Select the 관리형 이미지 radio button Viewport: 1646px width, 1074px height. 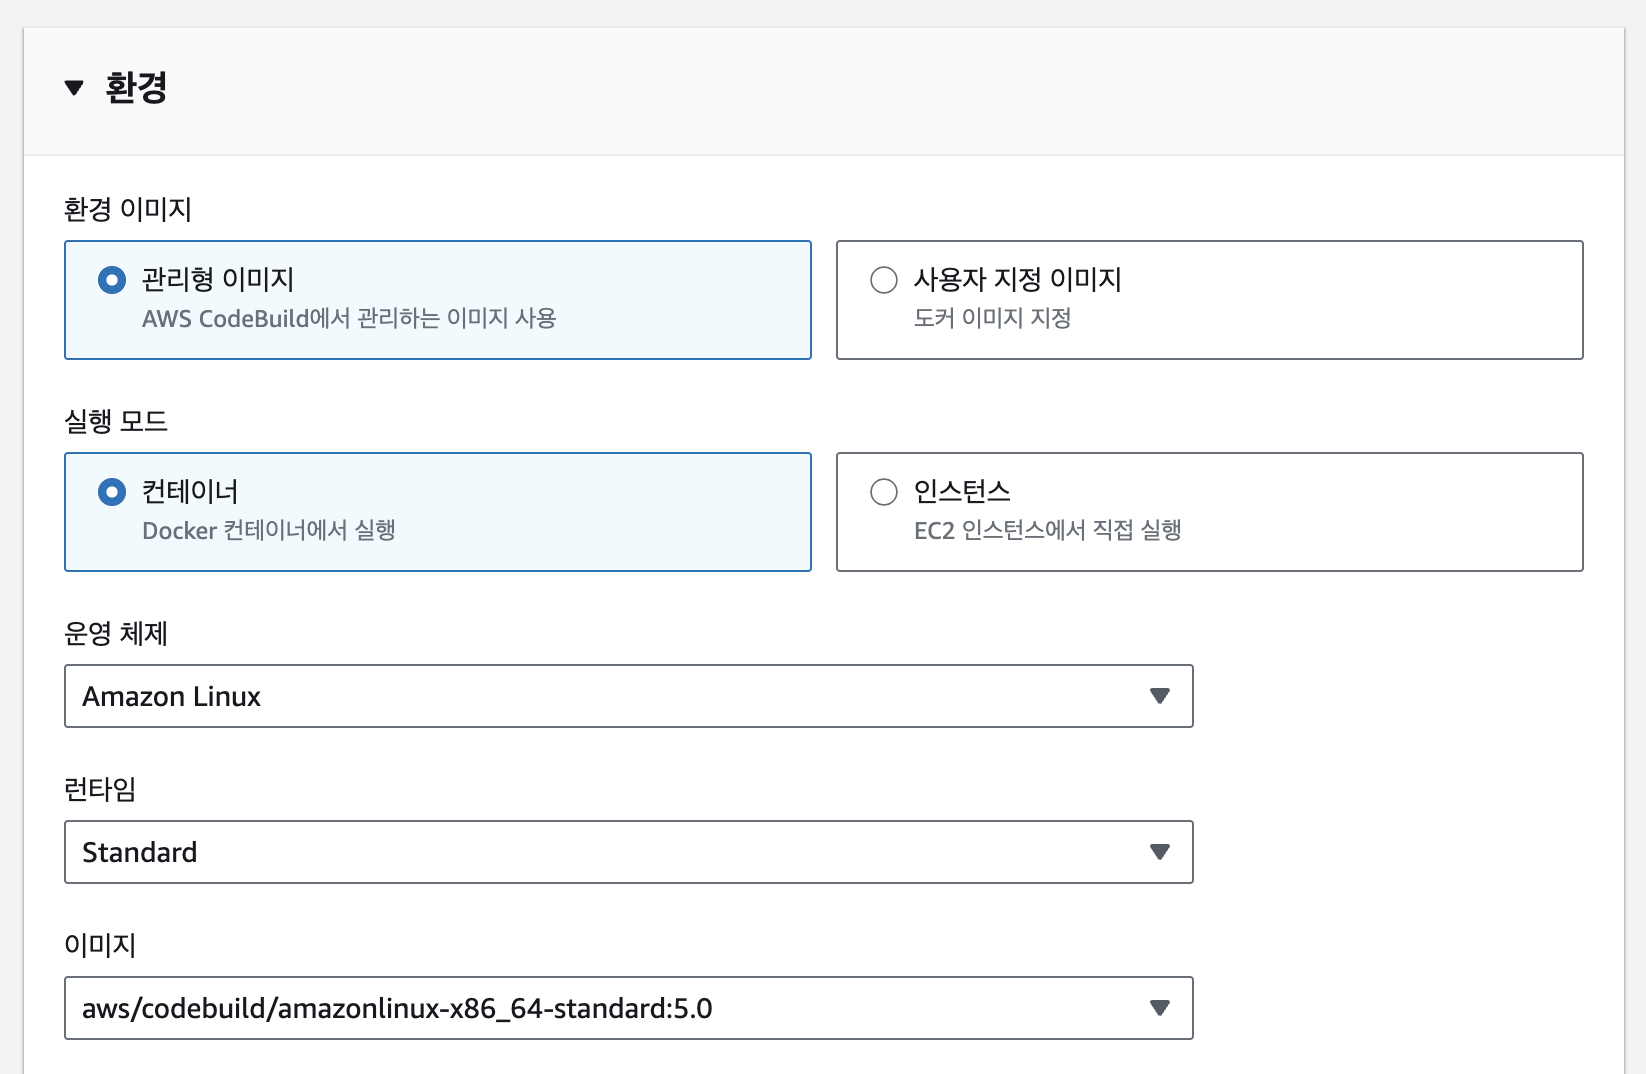[112, 280]
